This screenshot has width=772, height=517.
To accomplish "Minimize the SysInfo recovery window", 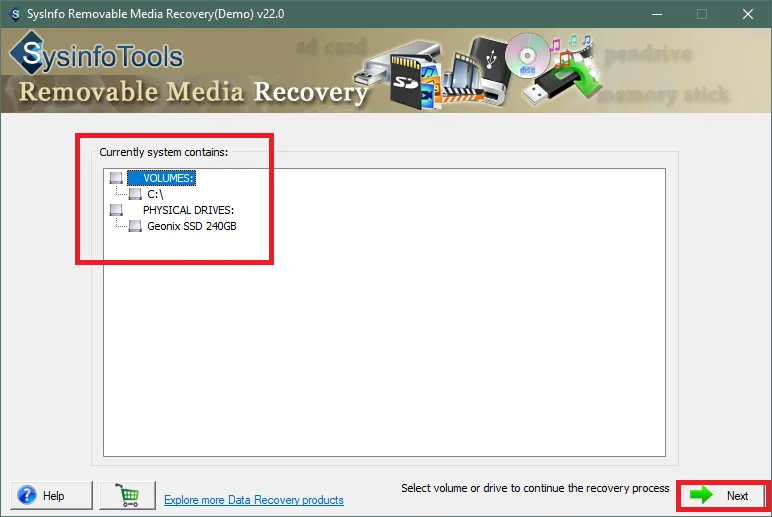I will pos(656,14).
